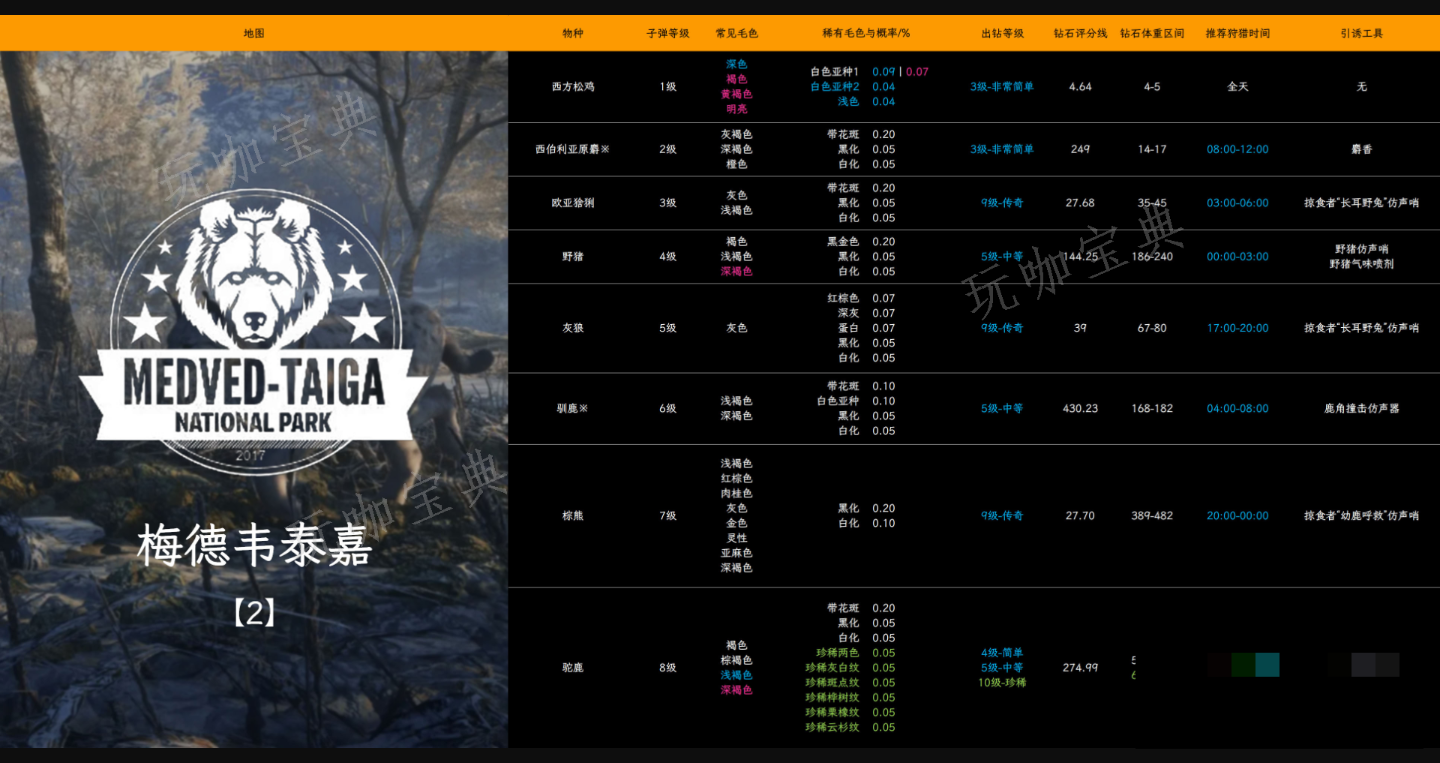This screenshot has height=763, width=1440.
Task: Click the Medved-Taiga bear logo
Action: click(x=254, y=330)
